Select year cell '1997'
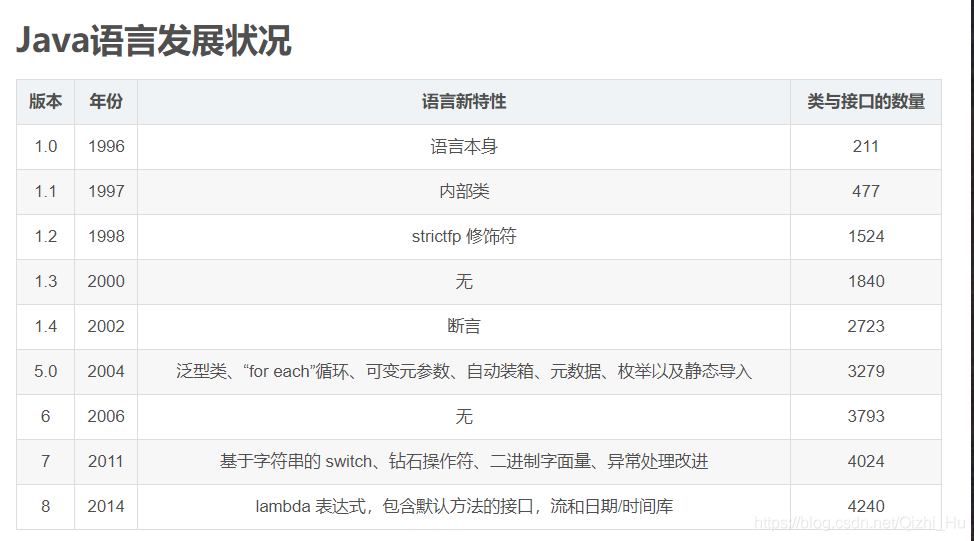 106,191
